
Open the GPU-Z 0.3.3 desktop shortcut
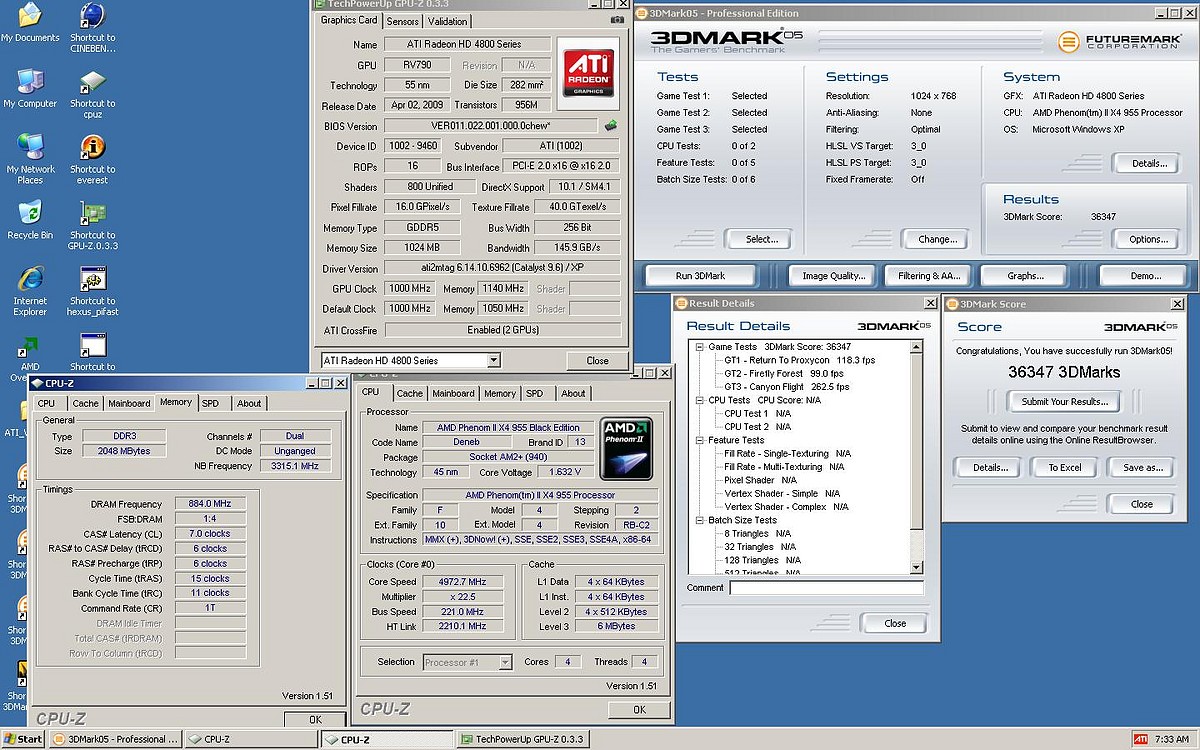(x=93, y=214)
